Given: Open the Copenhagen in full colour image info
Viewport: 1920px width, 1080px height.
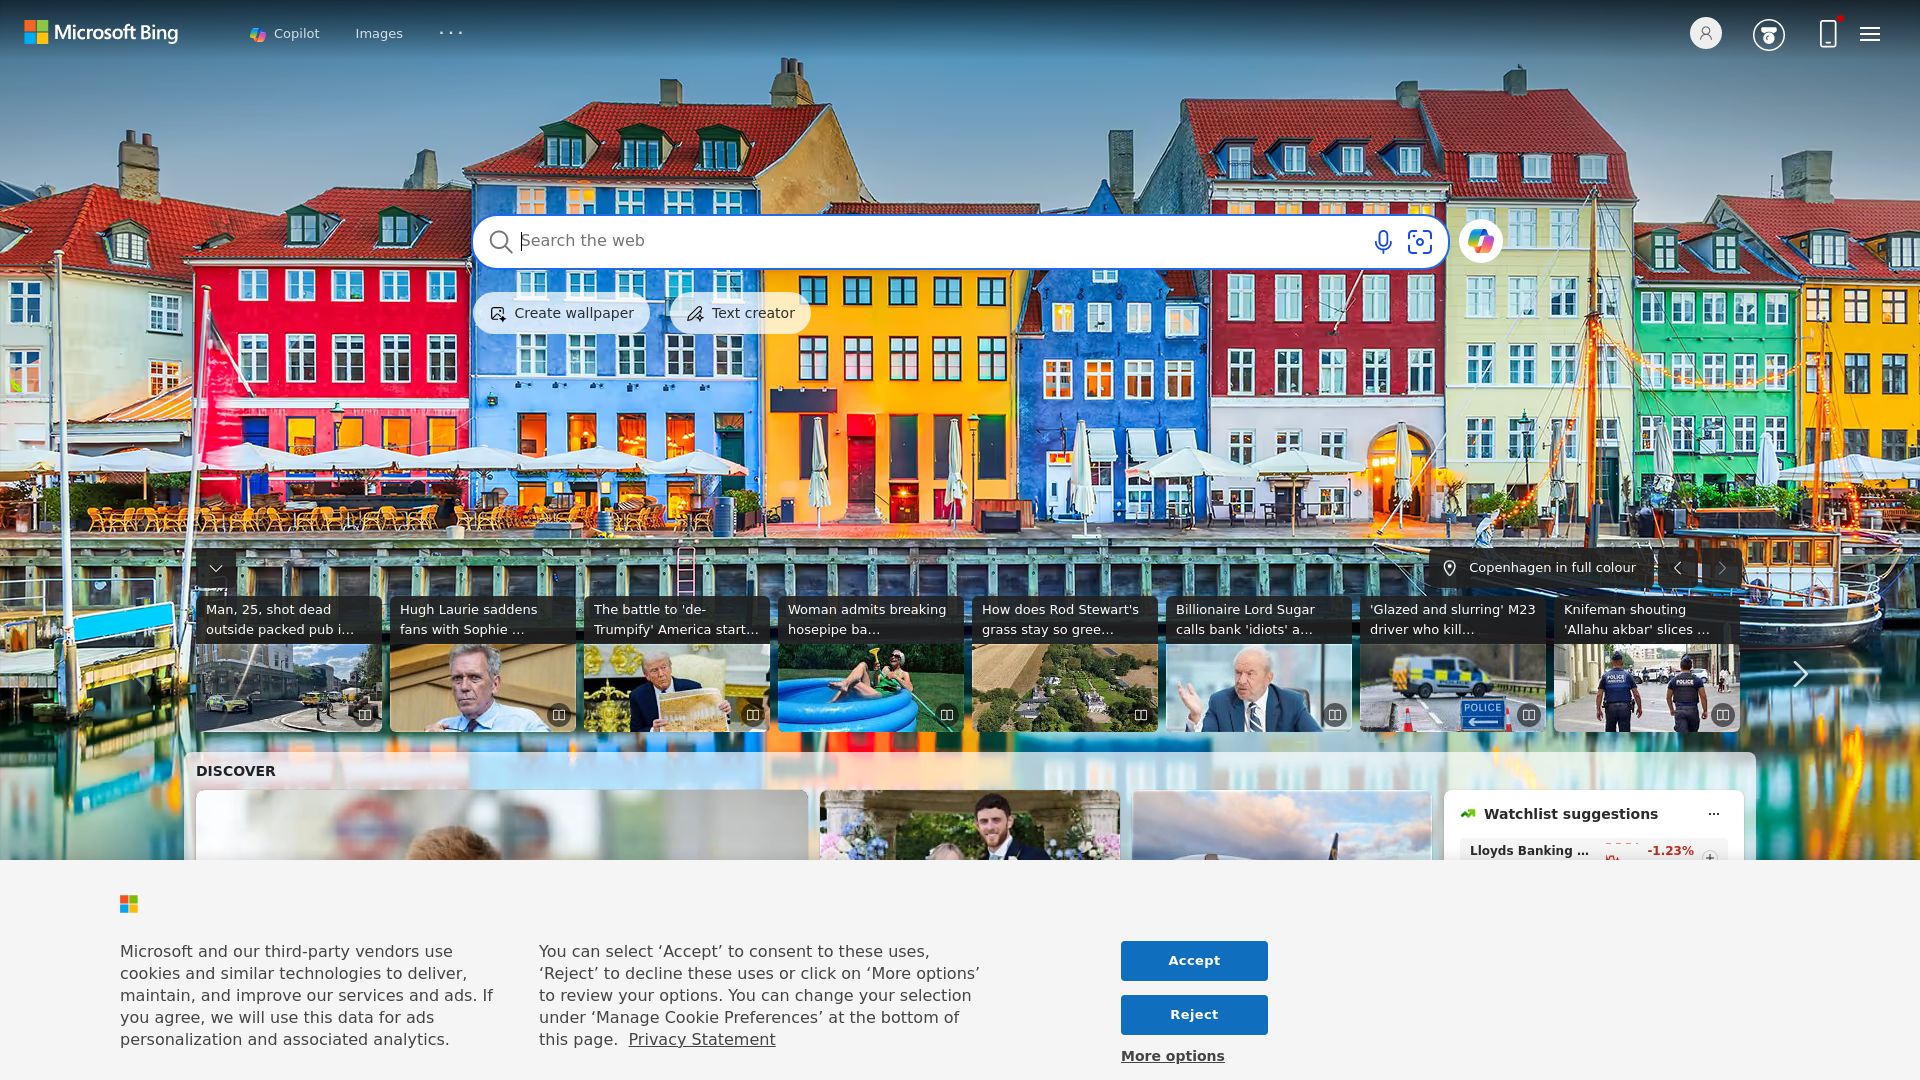Looking at the screenshot, I should [x=1540, y=568].
